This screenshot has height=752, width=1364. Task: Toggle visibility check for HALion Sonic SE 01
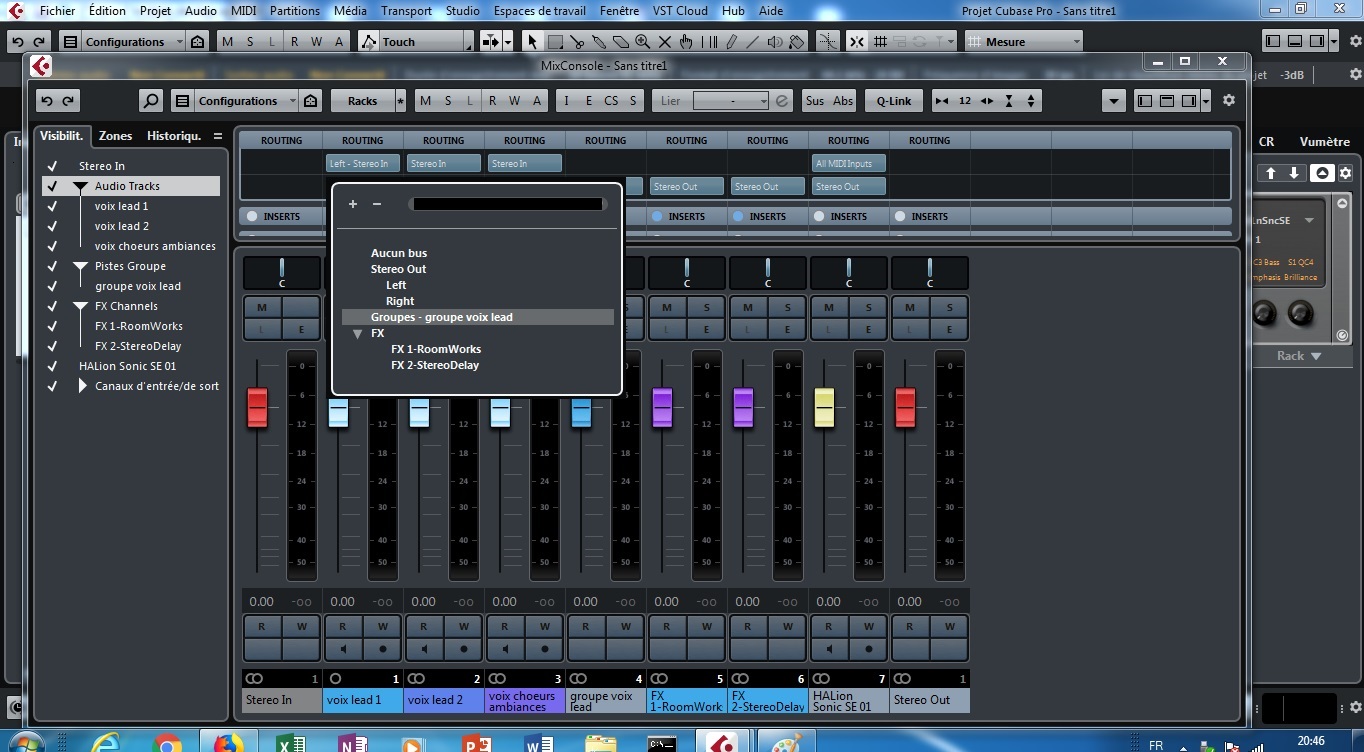click(x=52, y=366)
